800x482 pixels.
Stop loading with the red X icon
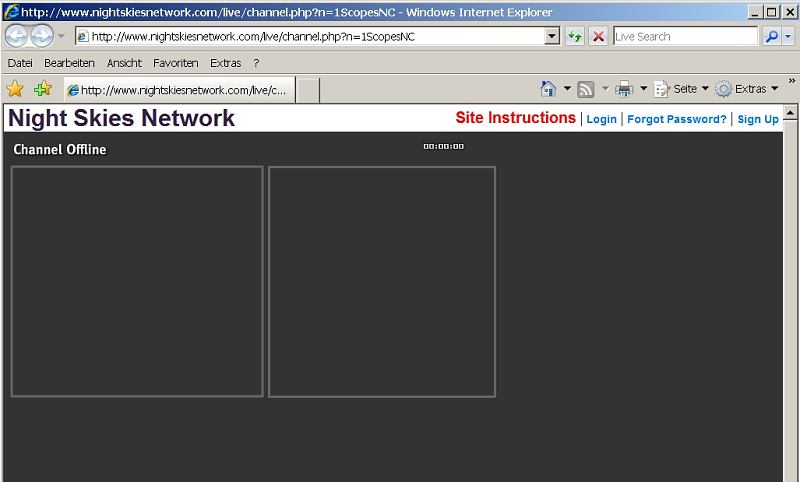click(x=598, y=37)
